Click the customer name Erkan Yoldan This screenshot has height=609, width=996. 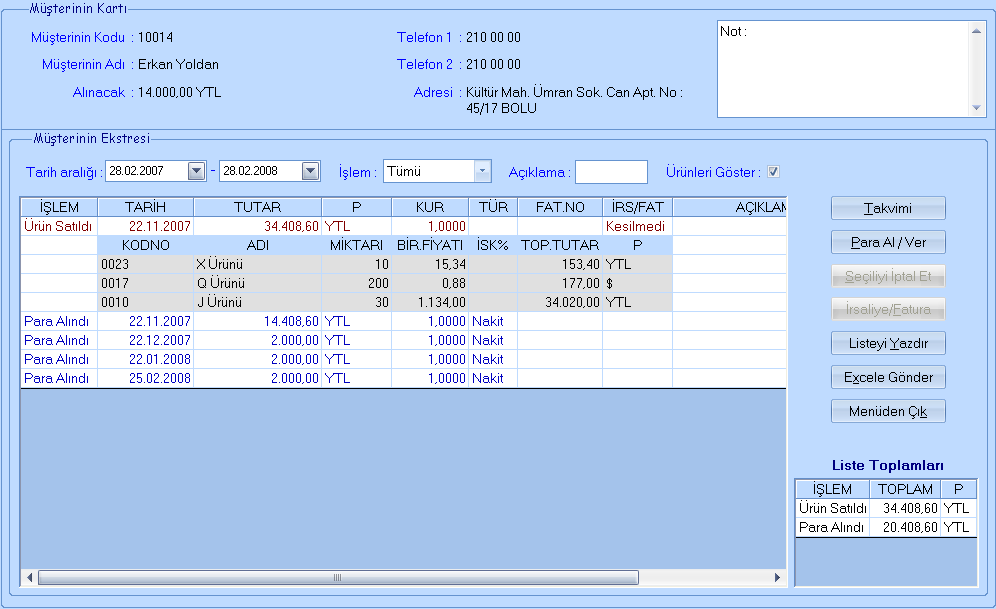tap(178, 64)
